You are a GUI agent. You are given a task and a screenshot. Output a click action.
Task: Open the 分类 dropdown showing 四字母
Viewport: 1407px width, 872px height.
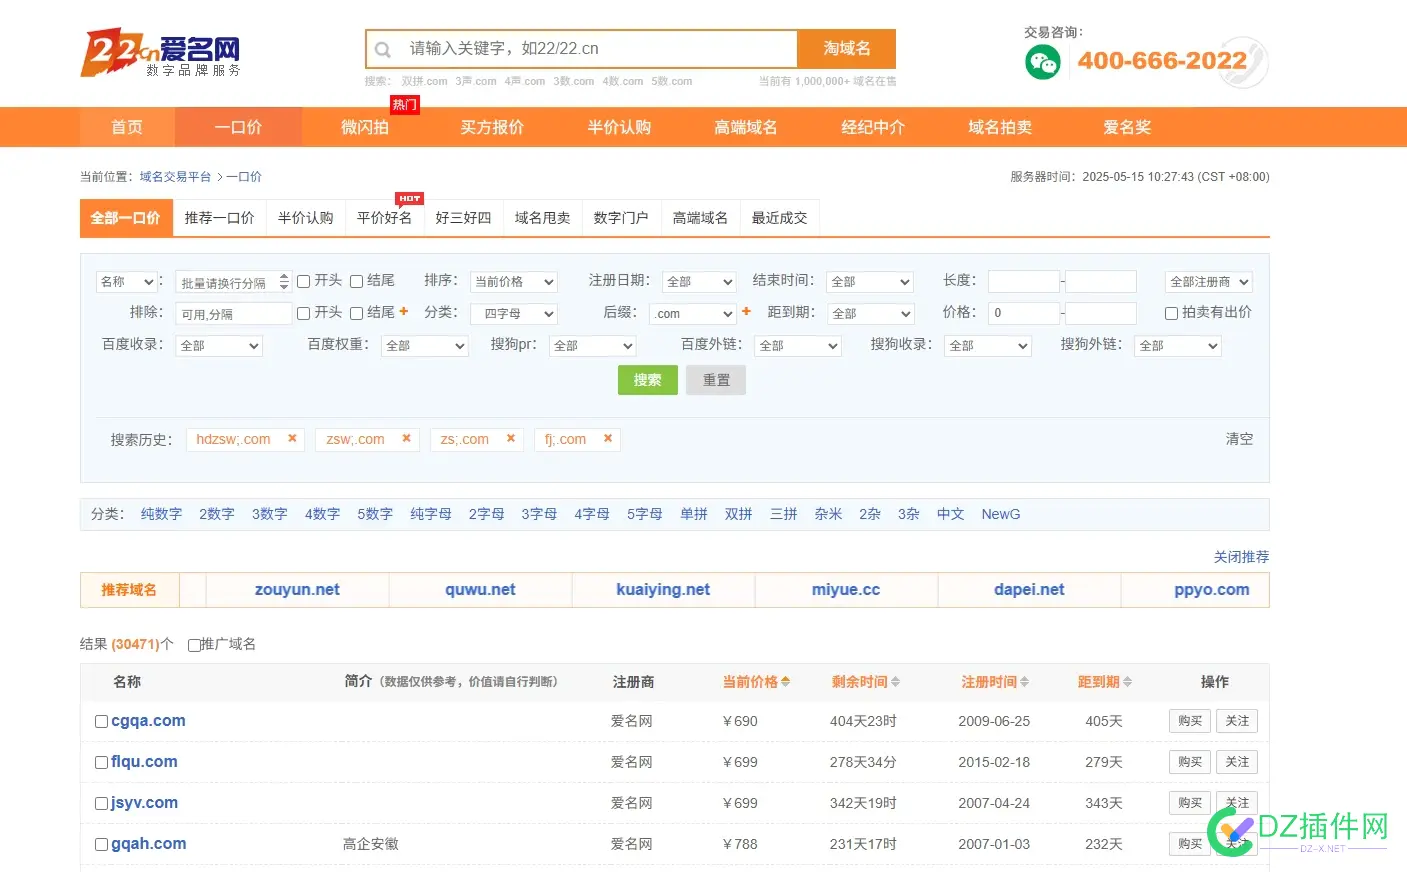coord(513,313)
